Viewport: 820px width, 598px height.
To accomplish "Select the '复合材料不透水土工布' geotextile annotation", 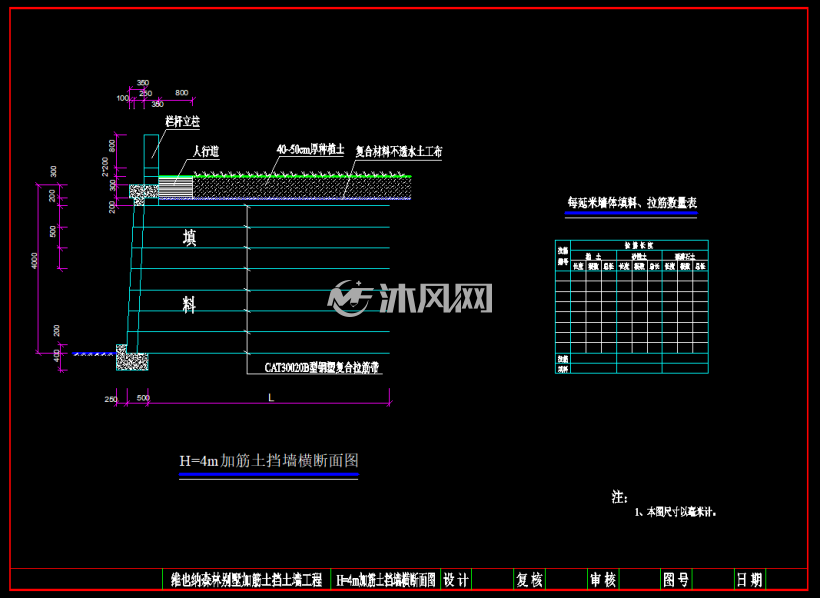I will tap(398, 152).
